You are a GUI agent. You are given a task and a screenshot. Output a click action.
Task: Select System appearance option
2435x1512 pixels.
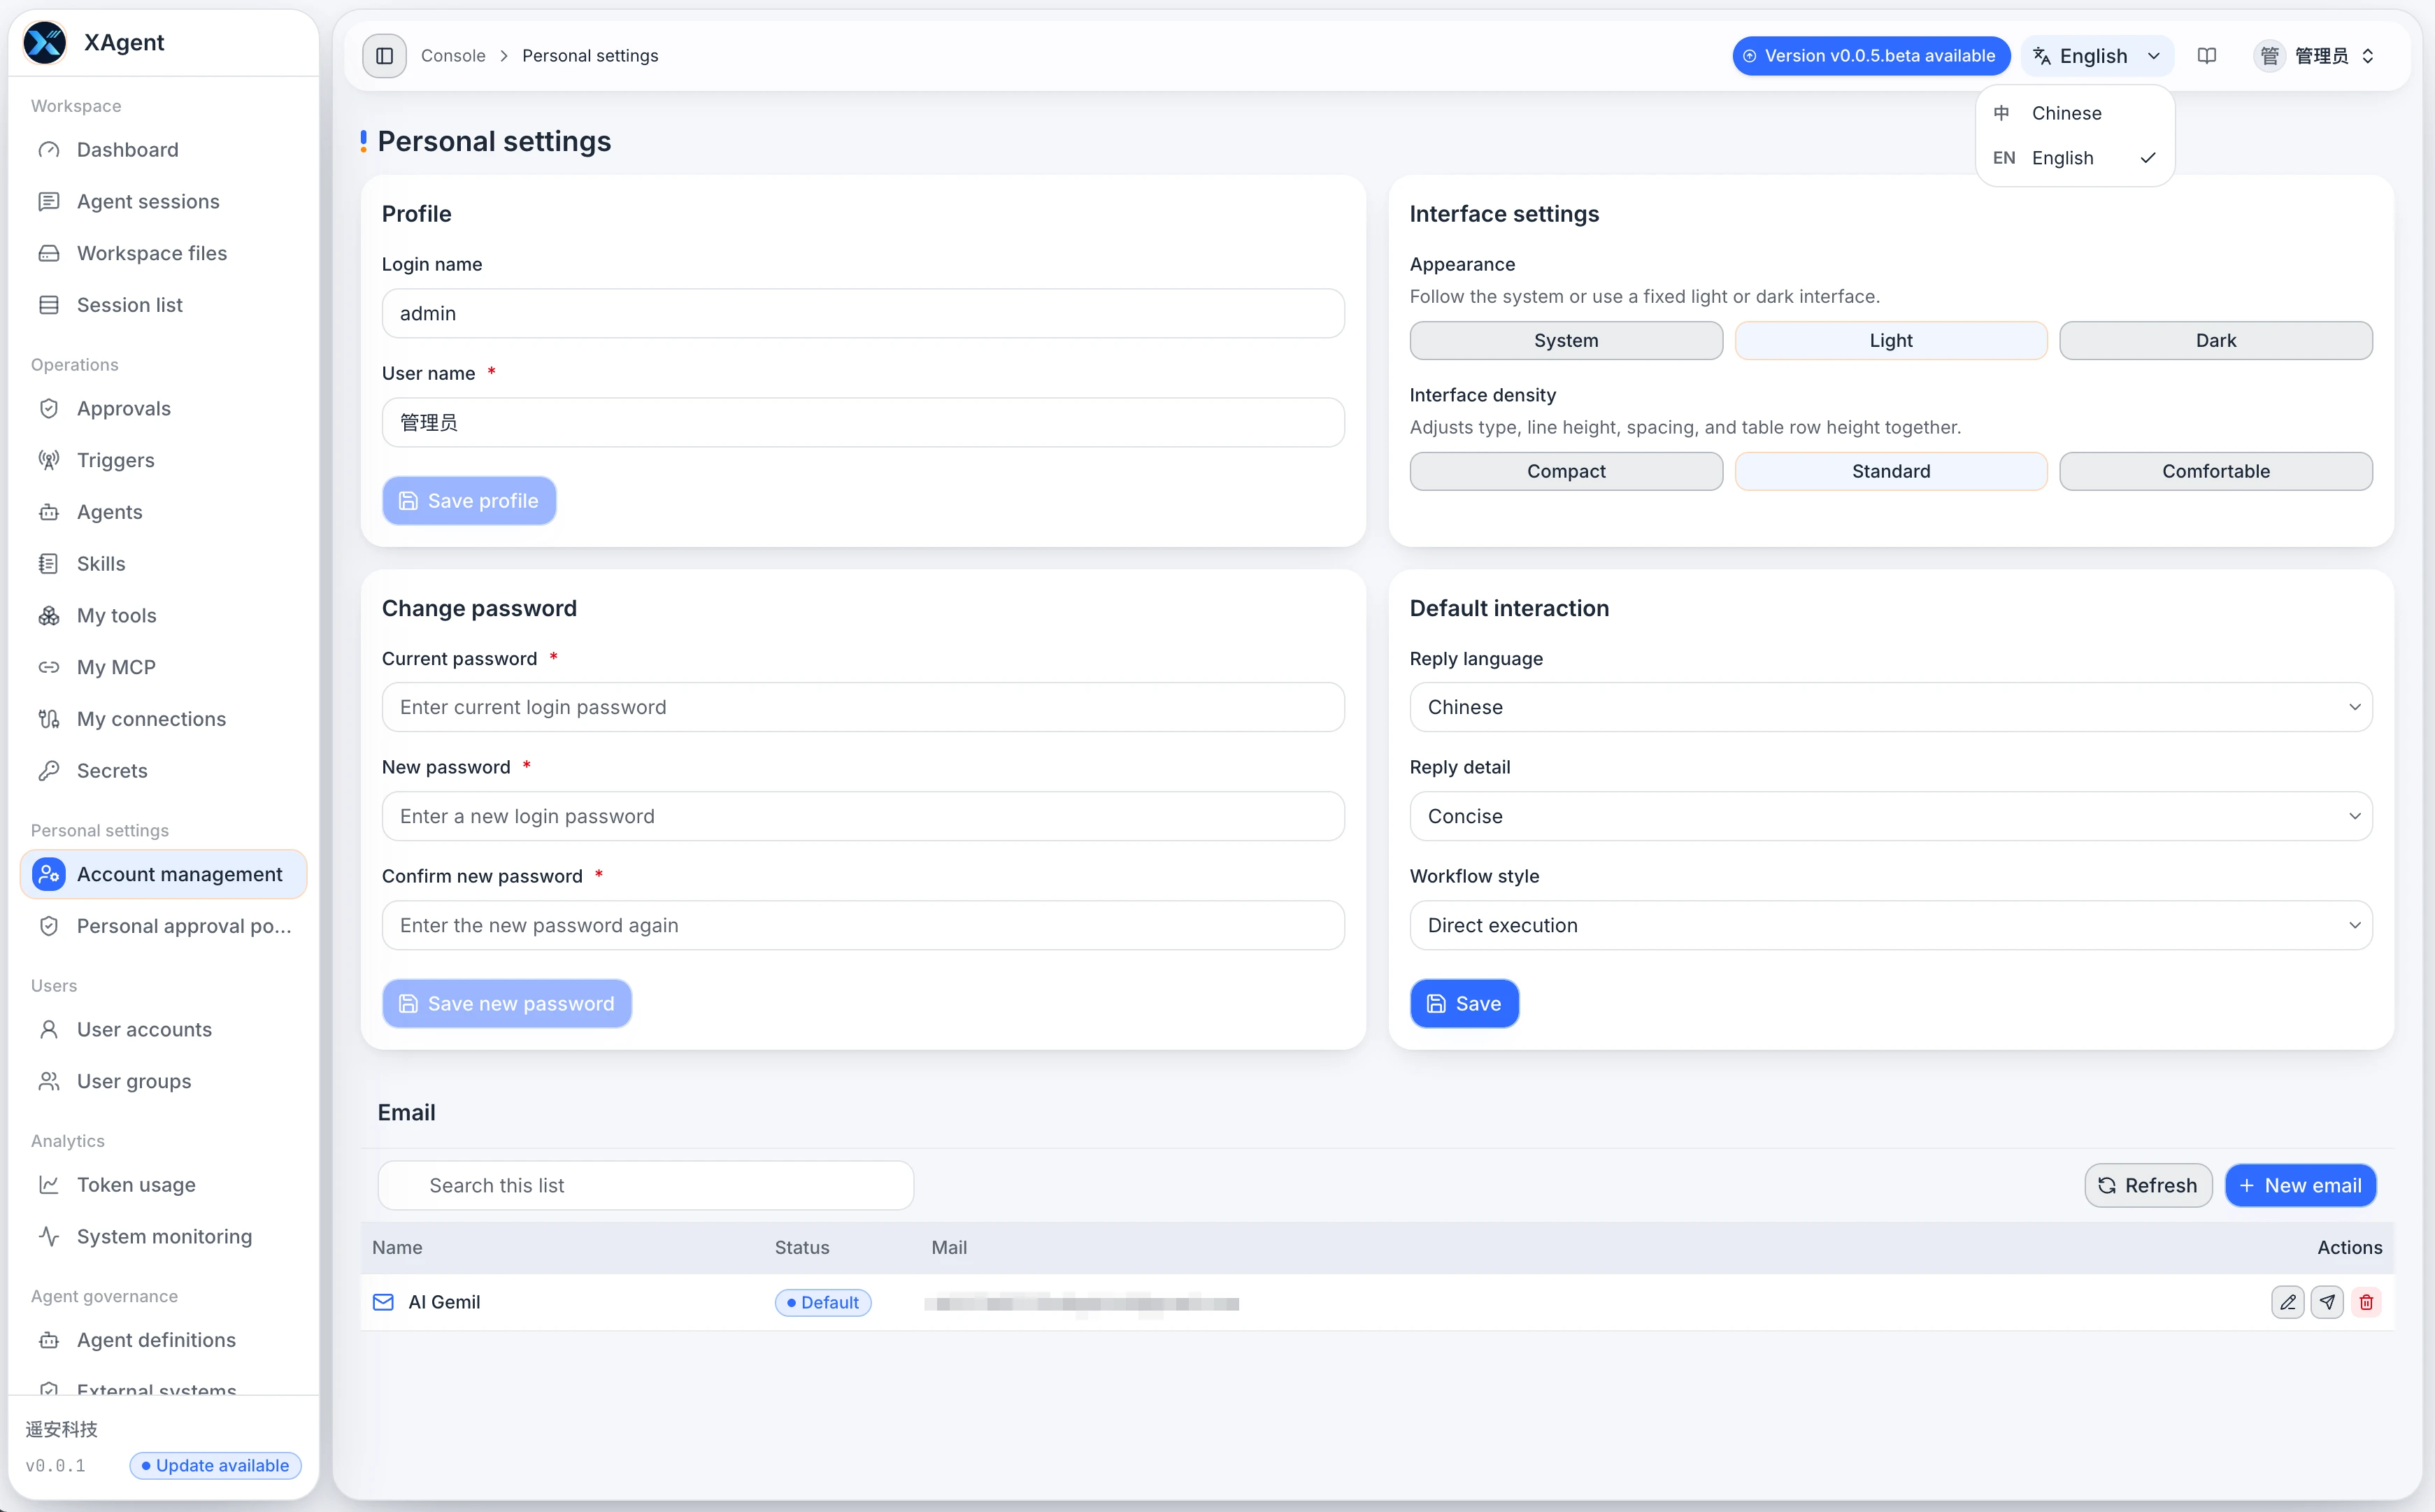click(1566, 340)
